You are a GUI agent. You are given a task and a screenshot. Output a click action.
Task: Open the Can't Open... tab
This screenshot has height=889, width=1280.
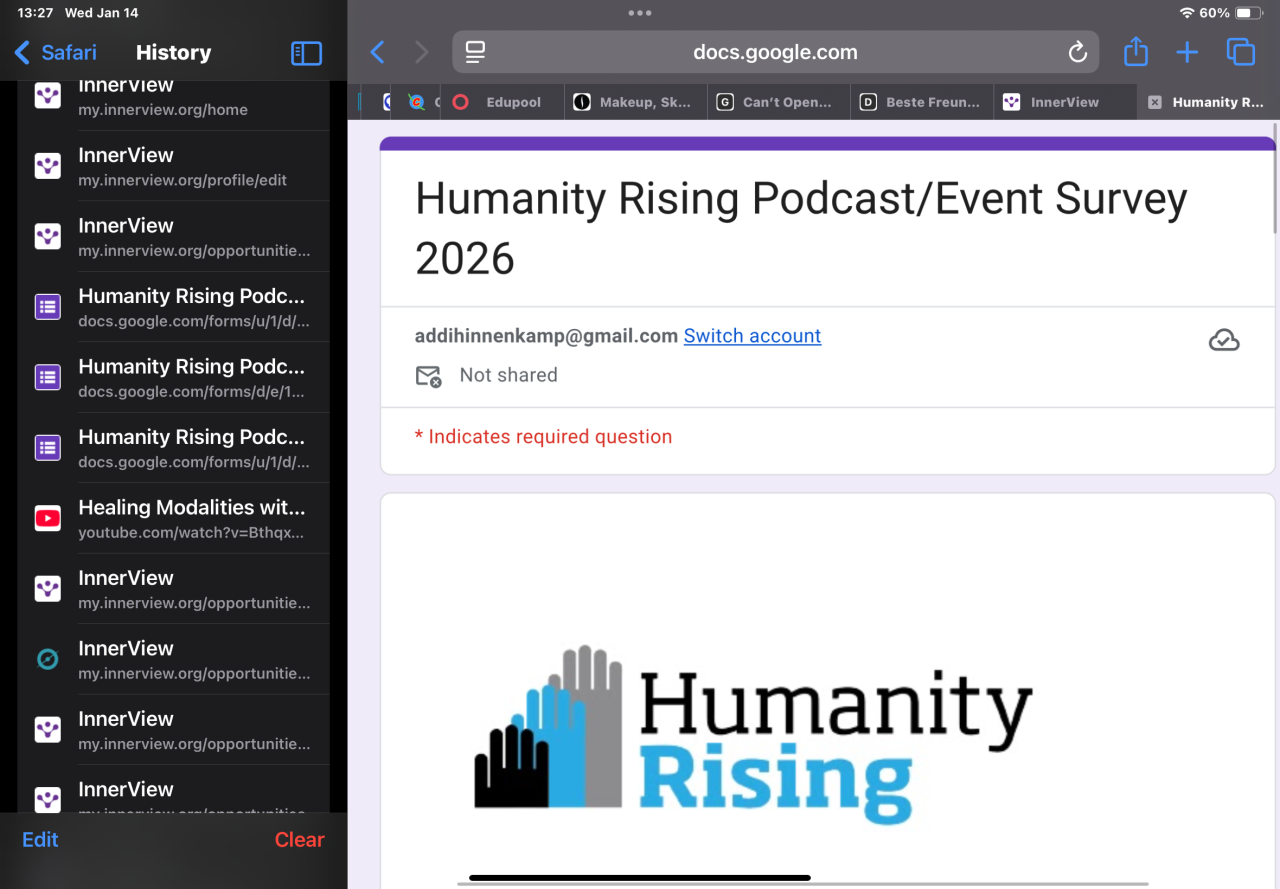click(778, 102)
